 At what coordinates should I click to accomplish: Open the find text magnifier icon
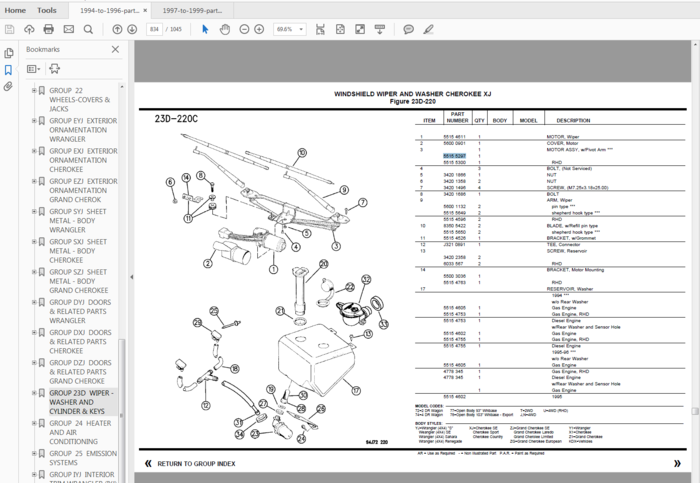click(x=88, y=29)
